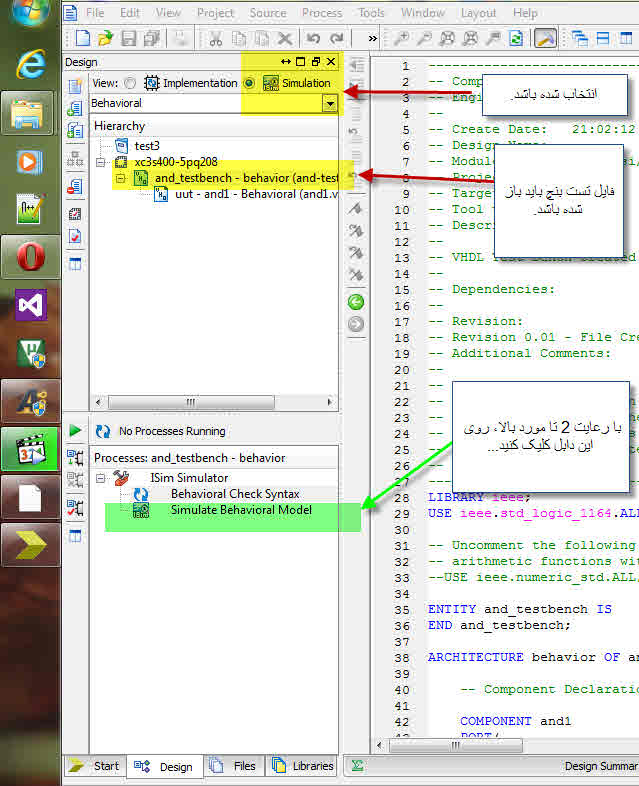This screenshot has width=639, height=786.
Task: Click the Undo arrow in toolbar
Action: (x=313, y=38)
